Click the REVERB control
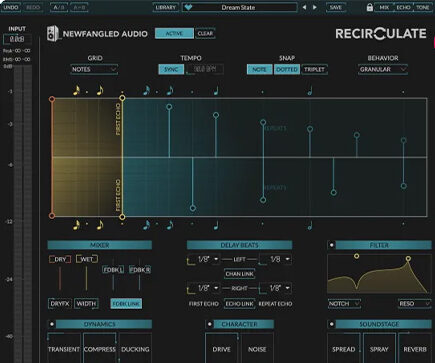This screenshot has width=435, height=363. [415, 349]
